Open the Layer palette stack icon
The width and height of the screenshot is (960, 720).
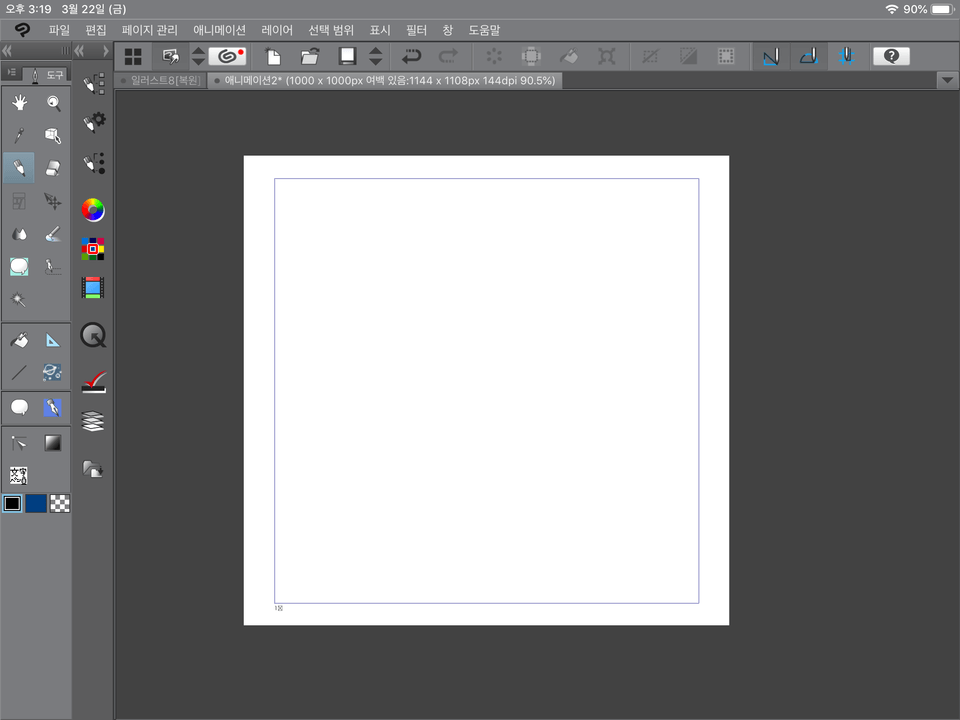point(93,421)
